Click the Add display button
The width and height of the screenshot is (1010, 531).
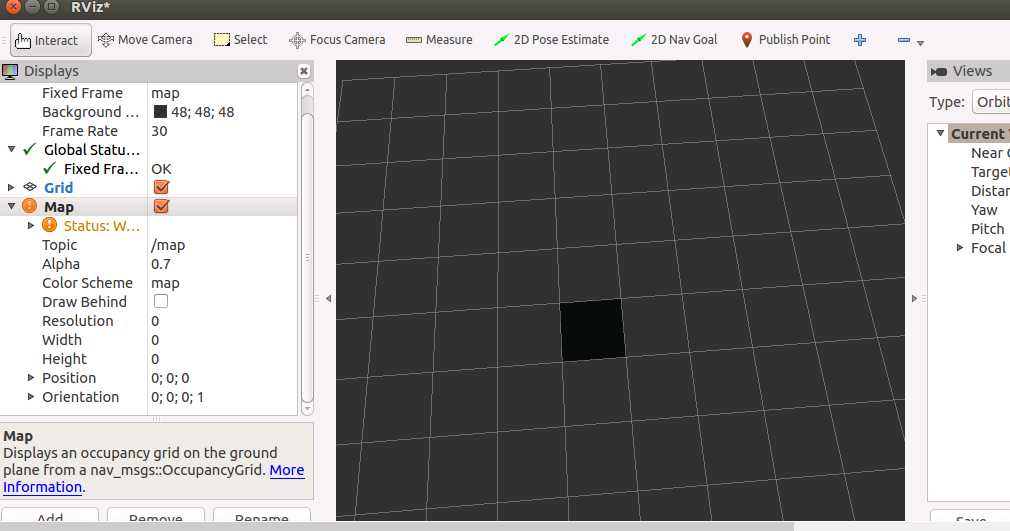tap(50, 516)
